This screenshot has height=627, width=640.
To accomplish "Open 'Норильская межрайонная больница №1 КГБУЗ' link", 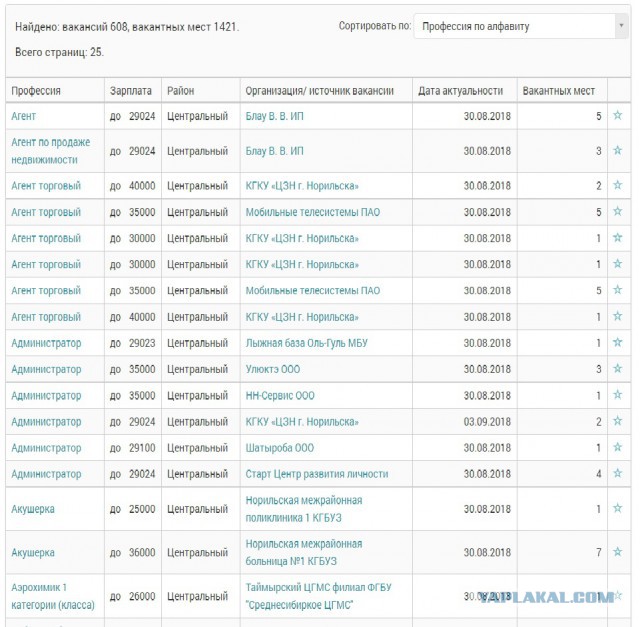I will [x=304, y=553].
